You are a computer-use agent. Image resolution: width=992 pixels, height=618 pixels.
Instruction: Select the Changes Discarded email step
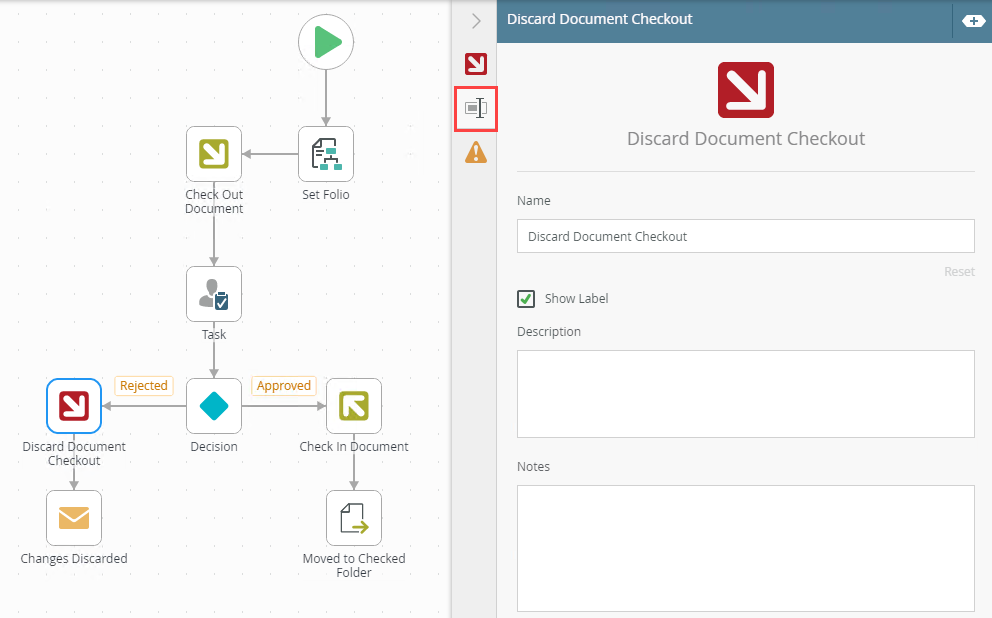point(74,518)
